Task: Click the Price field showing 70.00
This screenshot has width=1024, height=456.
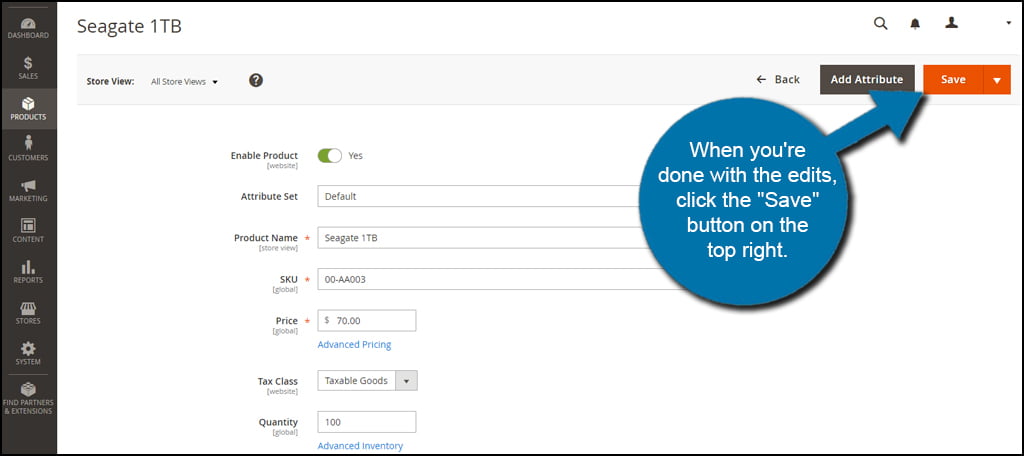Action: point(367,320)
